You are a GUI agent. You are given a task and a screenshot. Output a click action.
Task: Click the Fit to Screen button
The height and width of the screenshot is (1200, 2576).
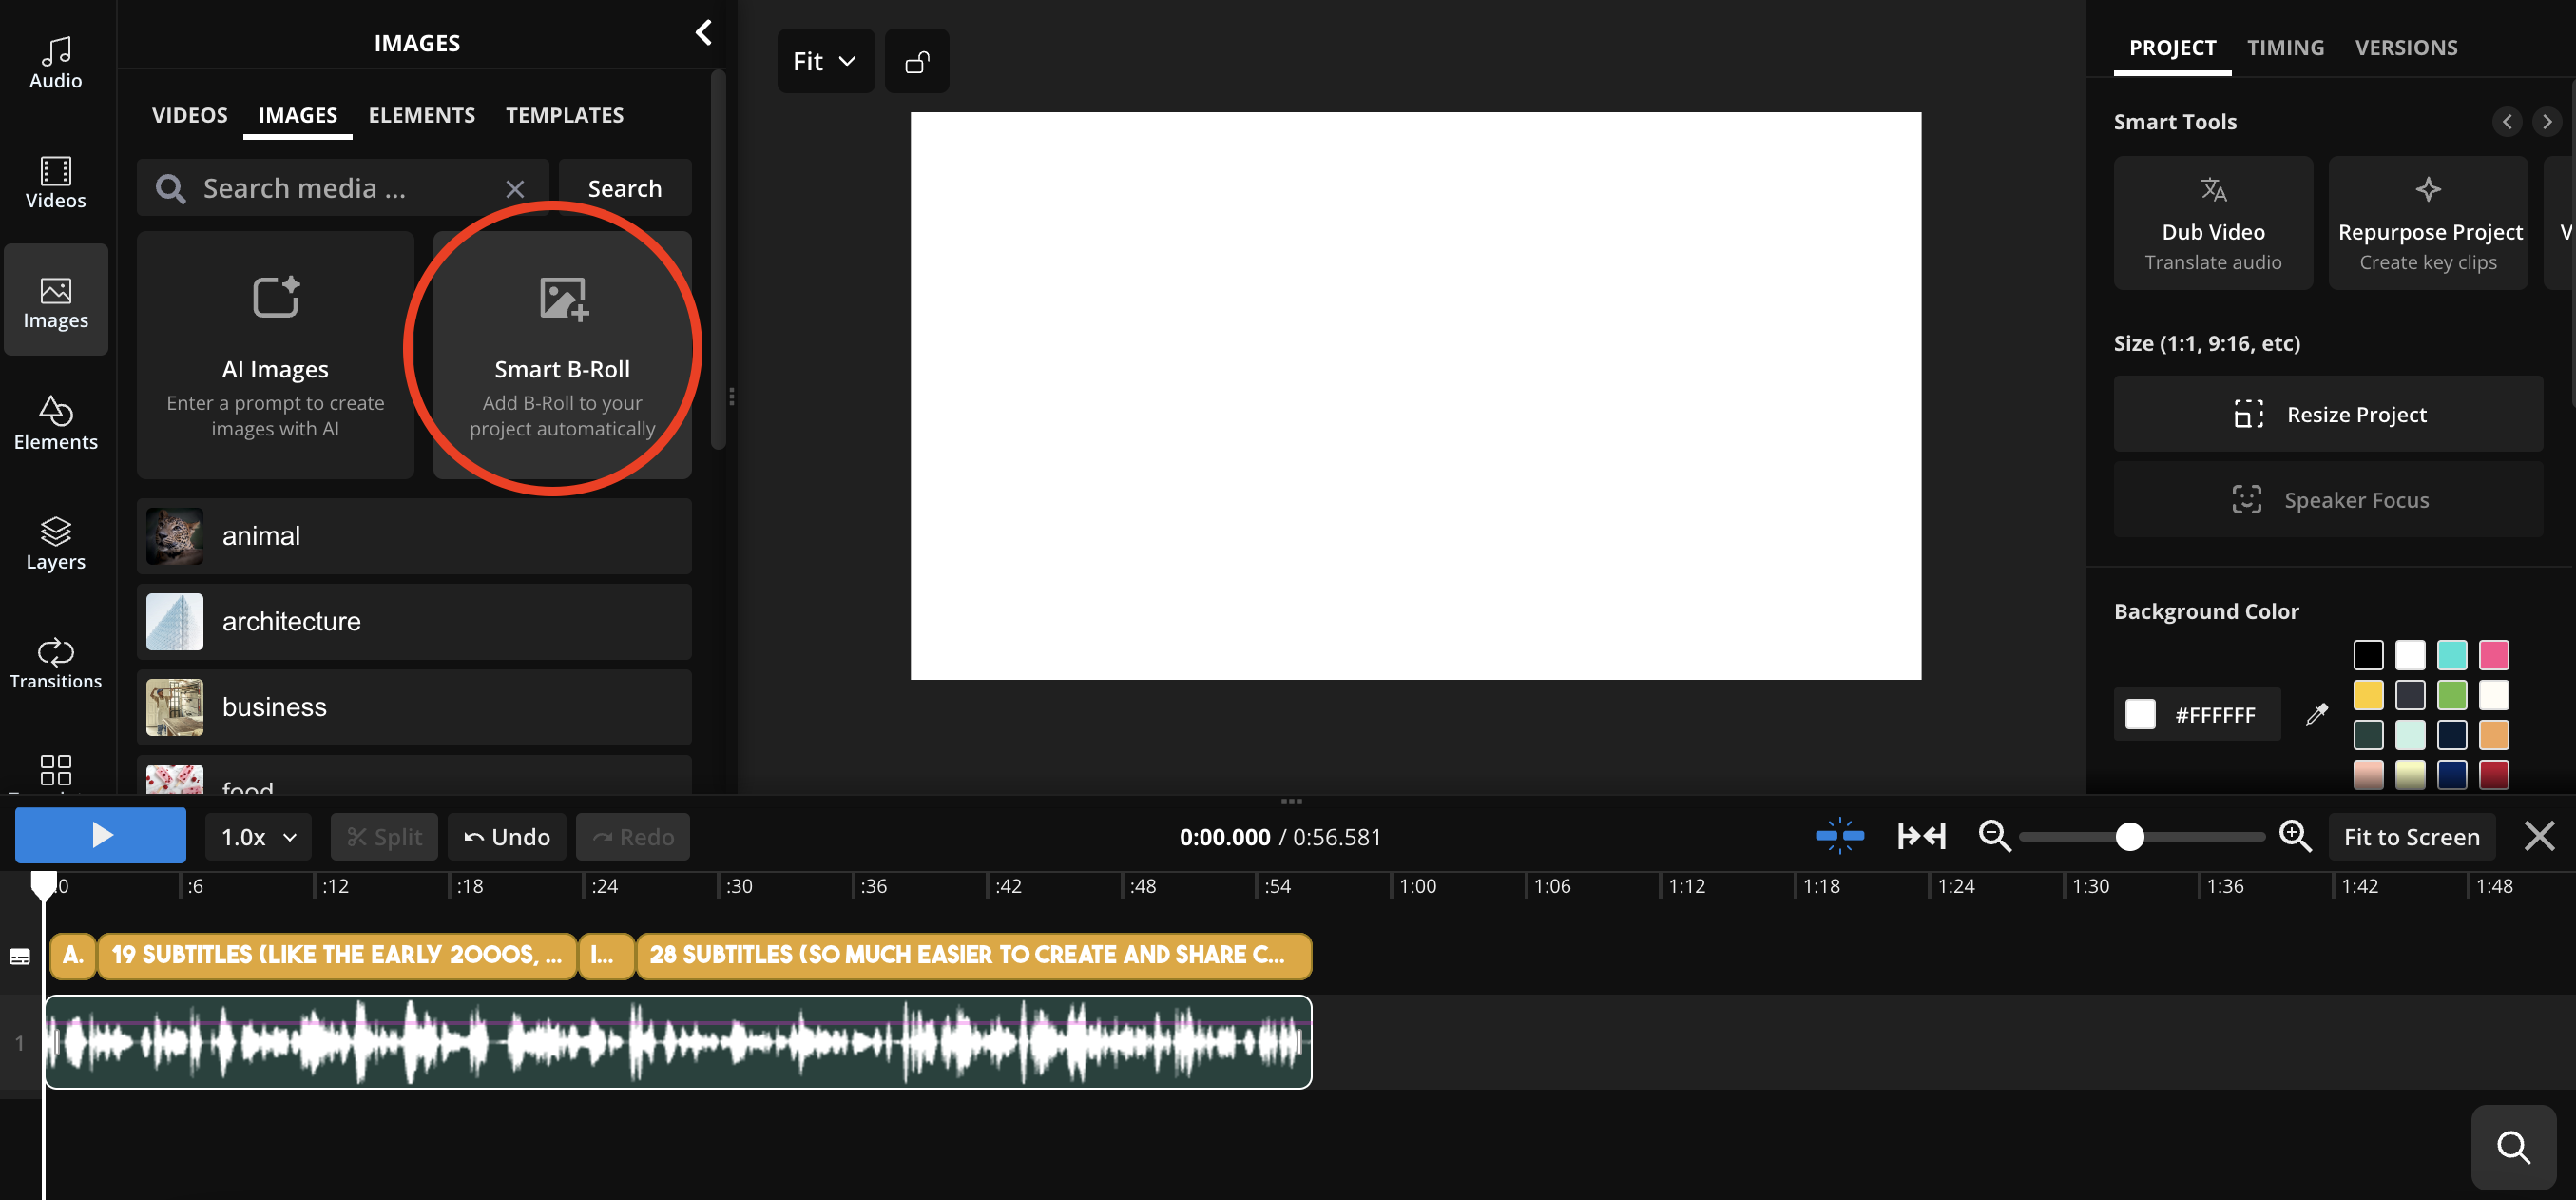(x=2411, y=837)
